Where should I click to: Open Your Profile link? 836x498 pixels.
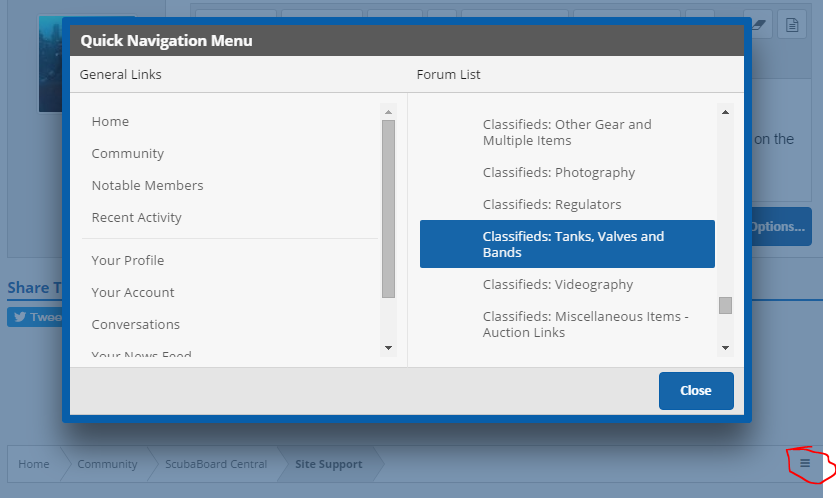[127, 260]
